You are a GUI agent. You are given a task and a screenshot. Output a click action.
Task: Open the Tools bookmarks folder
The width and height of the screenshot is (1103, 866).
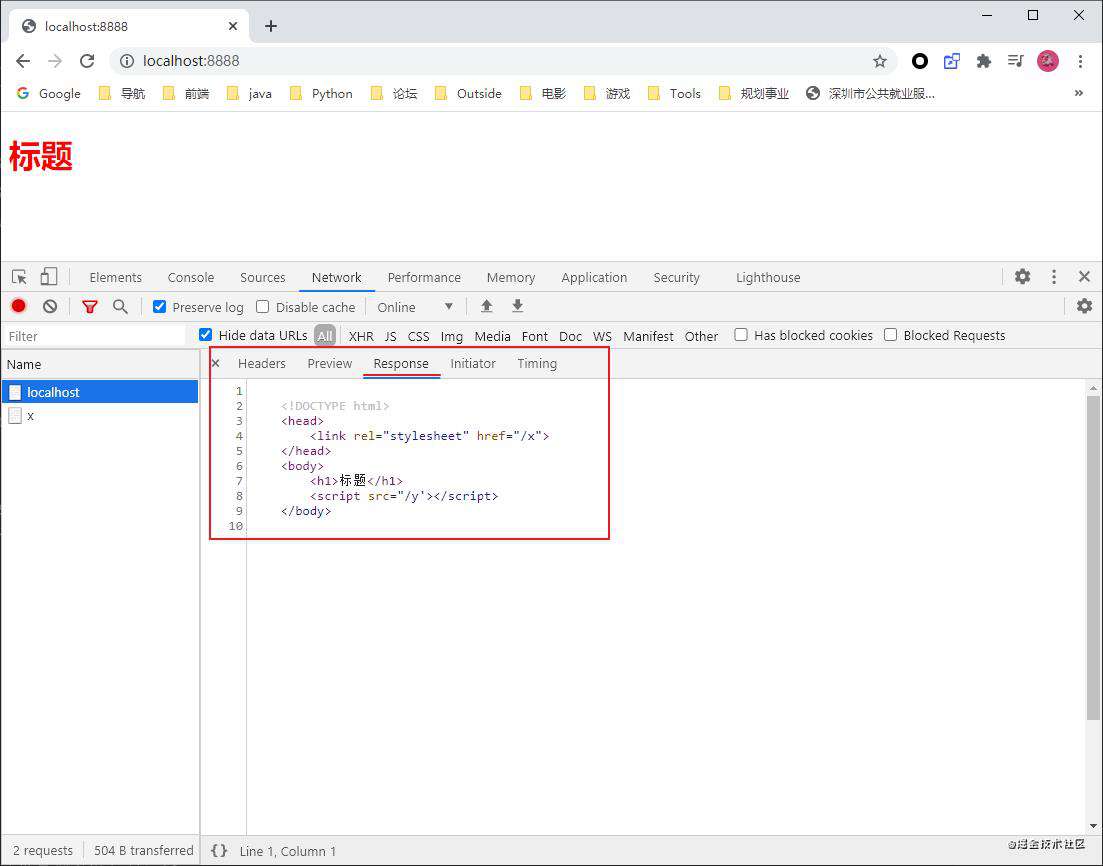click(674, 94)
